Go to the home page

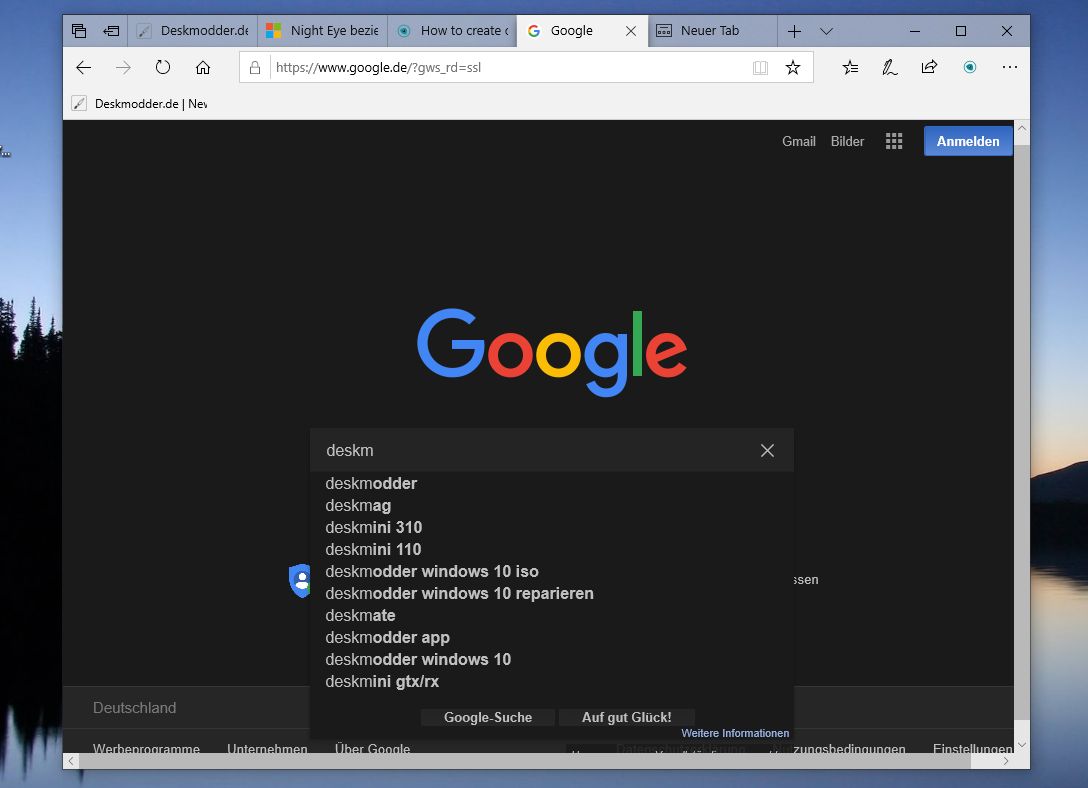click(x=203, y=67)
